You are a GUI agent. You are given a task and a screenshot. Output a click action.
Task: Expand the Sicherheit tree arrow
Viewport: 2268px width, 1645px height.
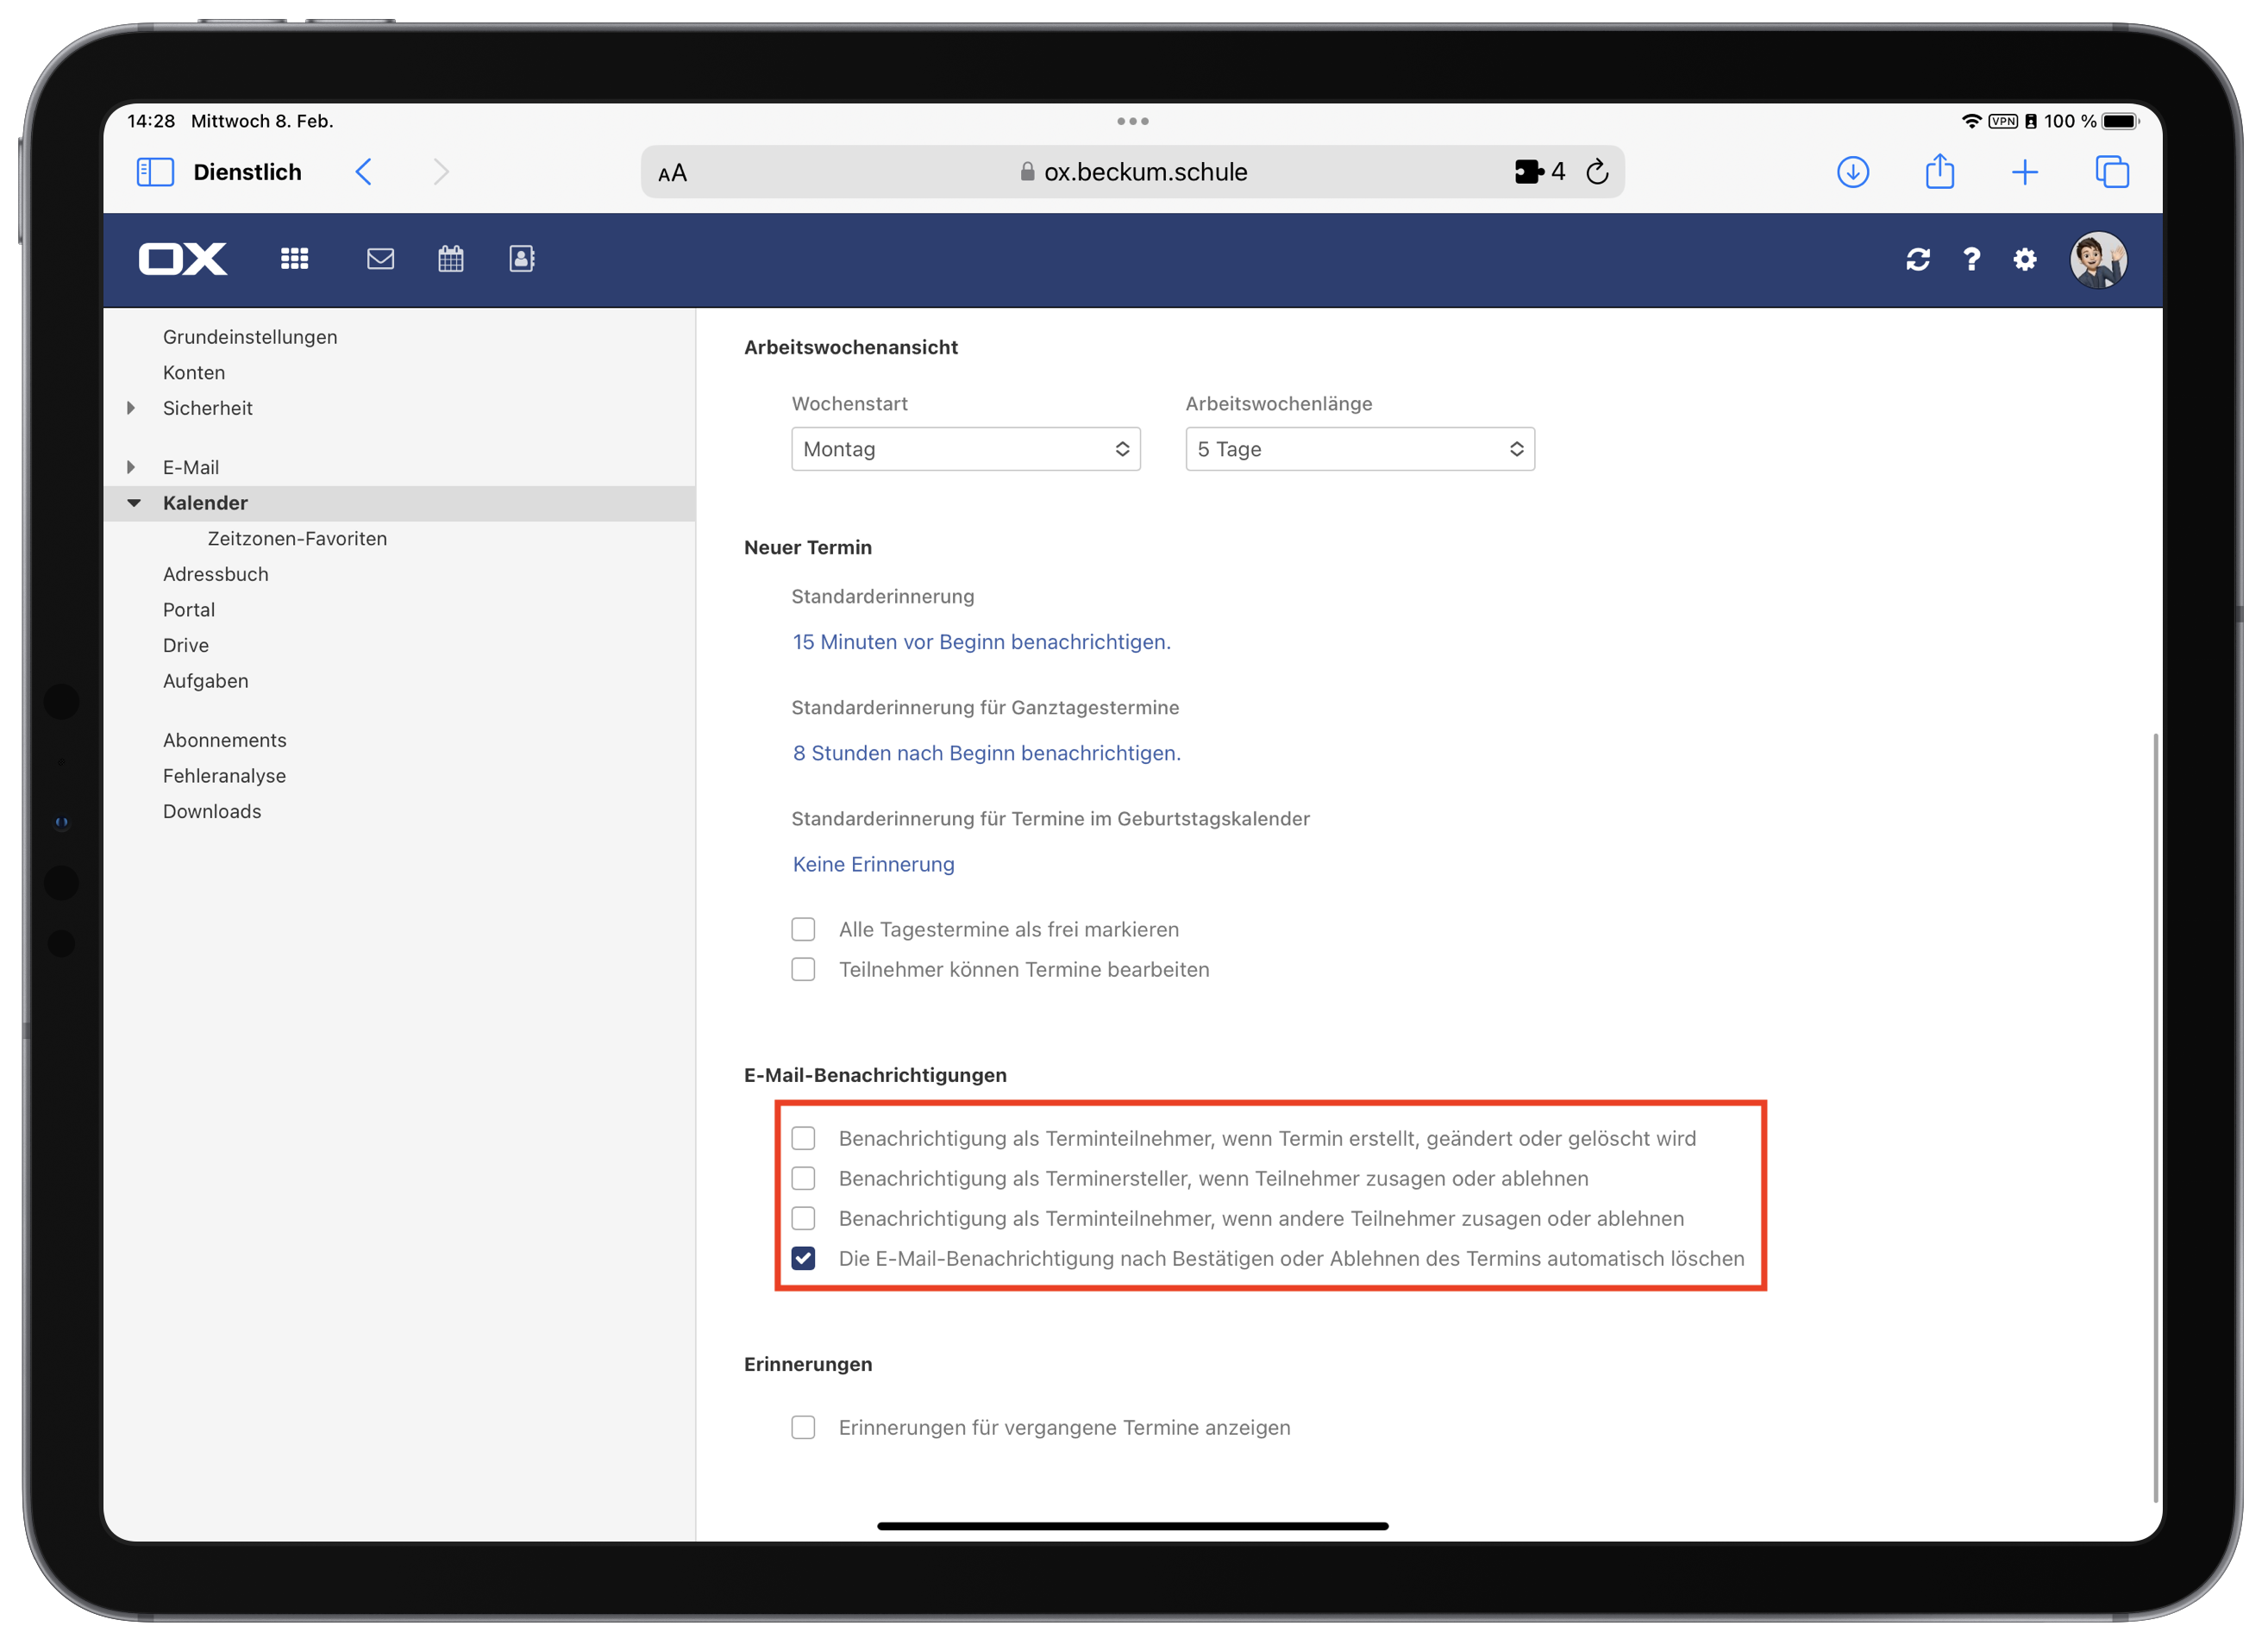pos(131,408)
